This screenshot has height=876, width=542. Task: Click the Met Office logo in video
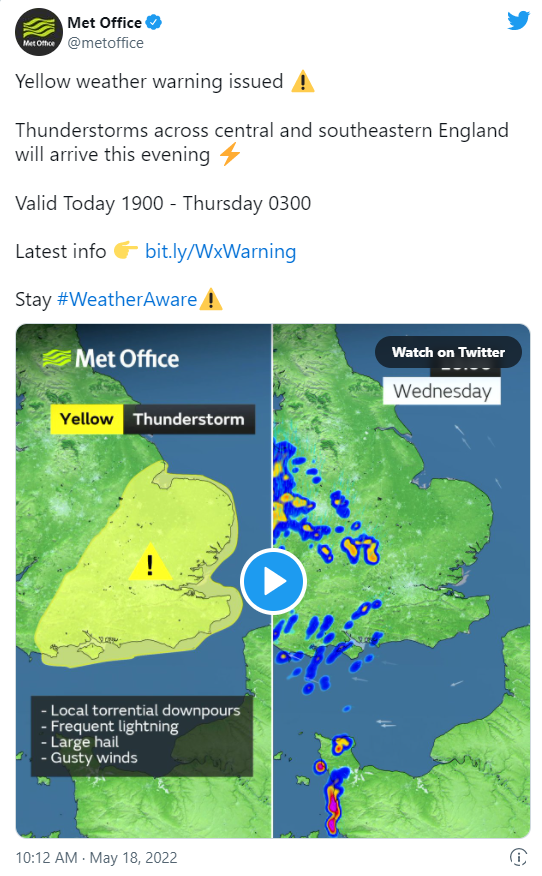point(111,359)
